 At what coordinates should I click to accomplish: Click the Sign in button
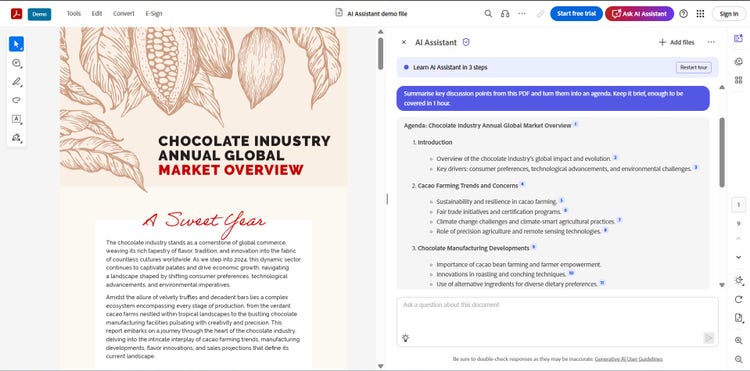pos(728,14)
